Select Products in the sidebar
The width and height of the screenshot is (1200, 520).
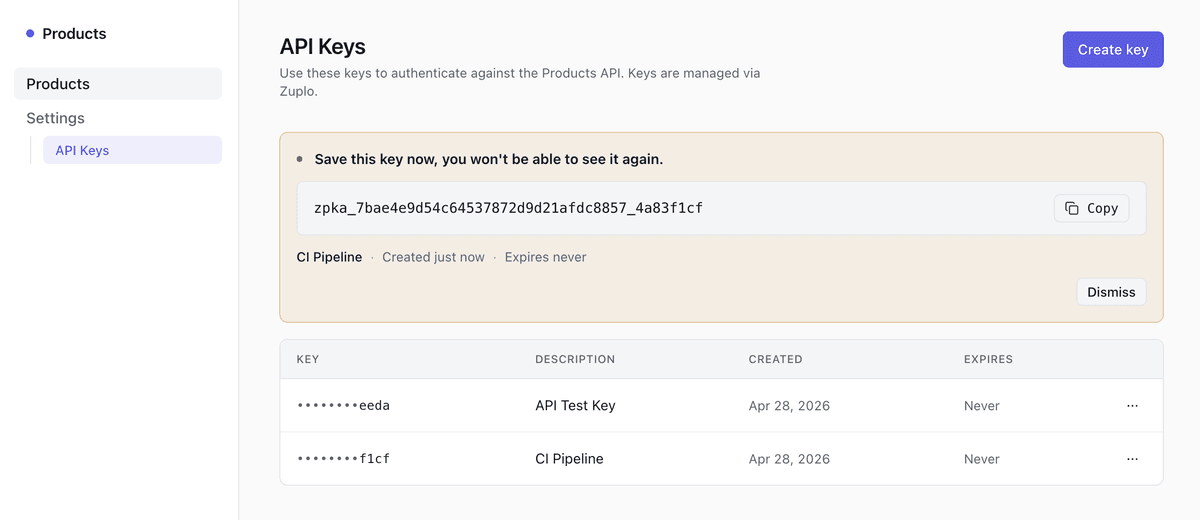tap(118, 84)
